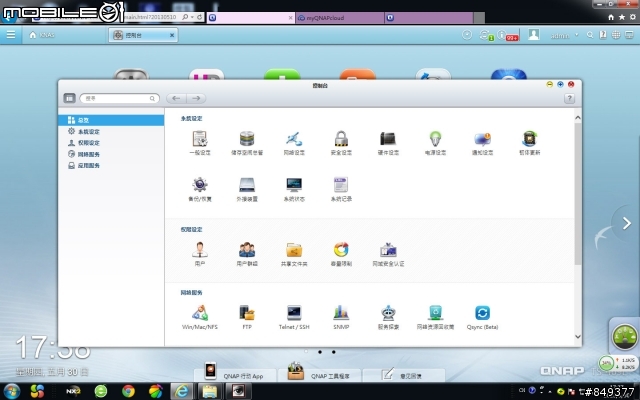Screen dimensions: 640x400
Task: Open background tasks icon with green badge
Action: 485,35
